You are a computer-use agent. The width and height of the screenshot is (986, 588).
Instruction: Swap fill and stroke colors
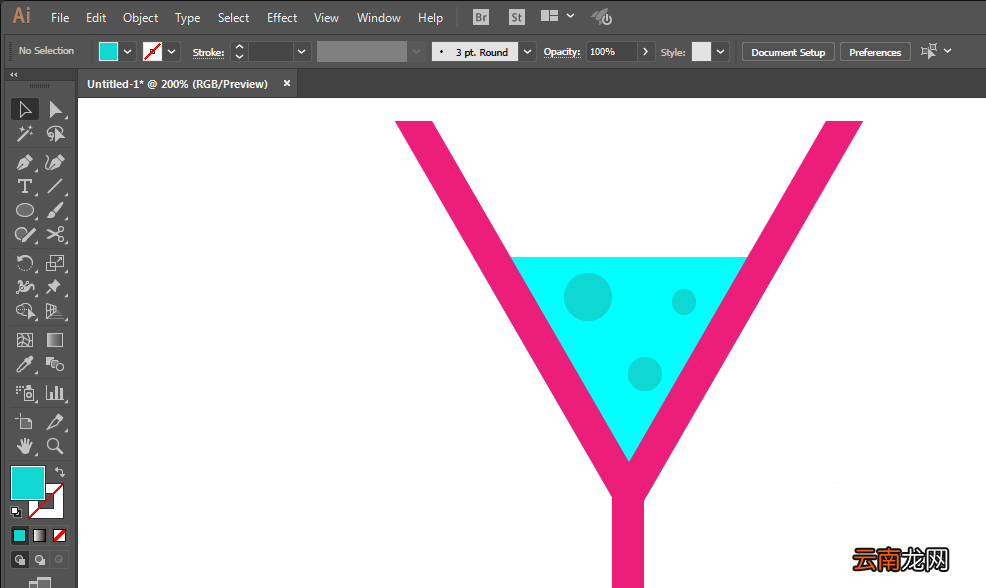(x=60, y=472)
